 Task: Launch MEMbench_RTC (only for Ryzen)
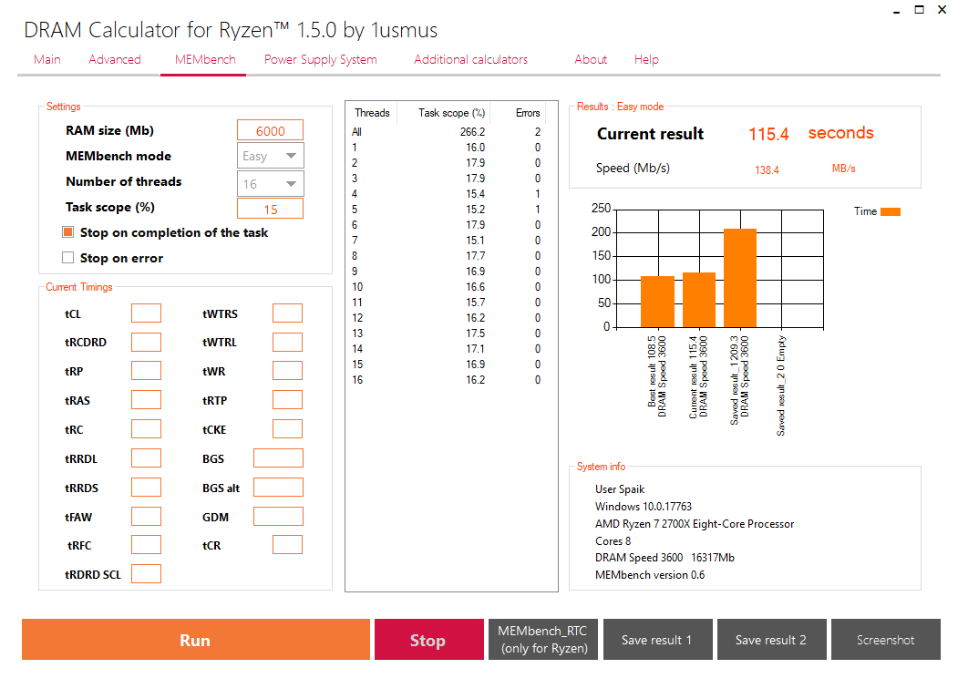543,640
